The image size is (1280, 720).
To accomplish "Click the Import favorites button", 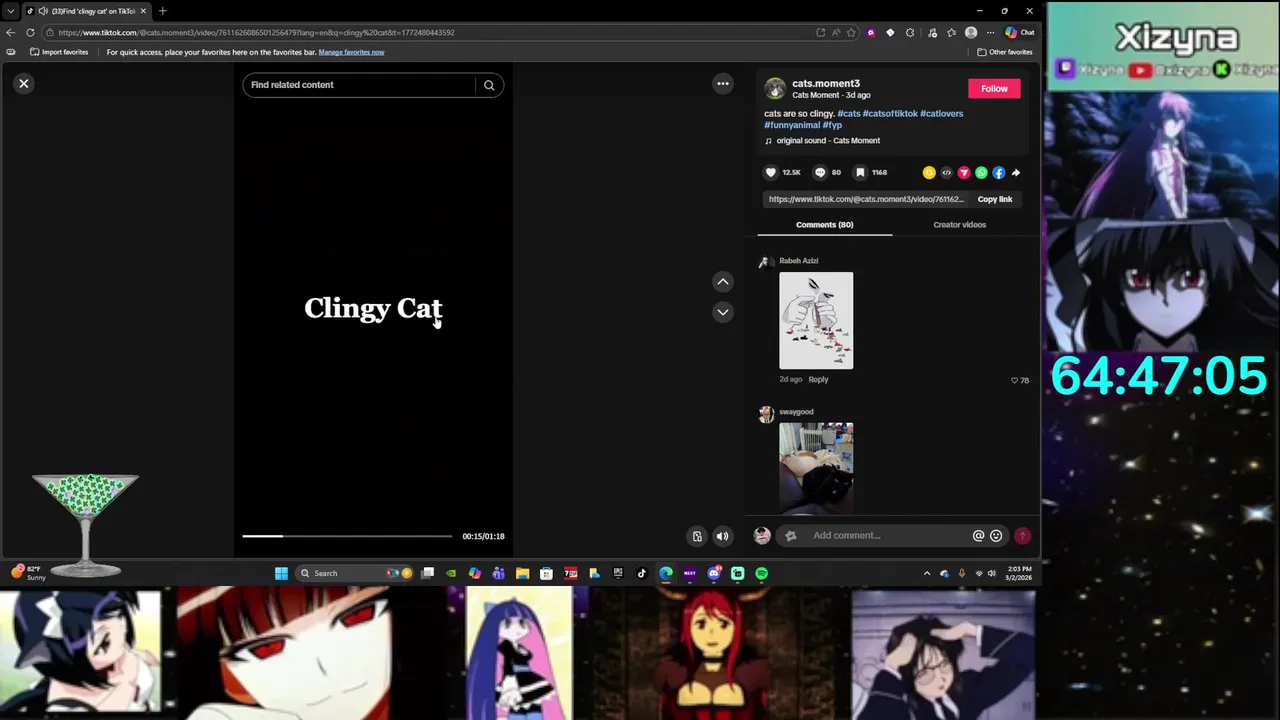I will (x=59, y=52).
